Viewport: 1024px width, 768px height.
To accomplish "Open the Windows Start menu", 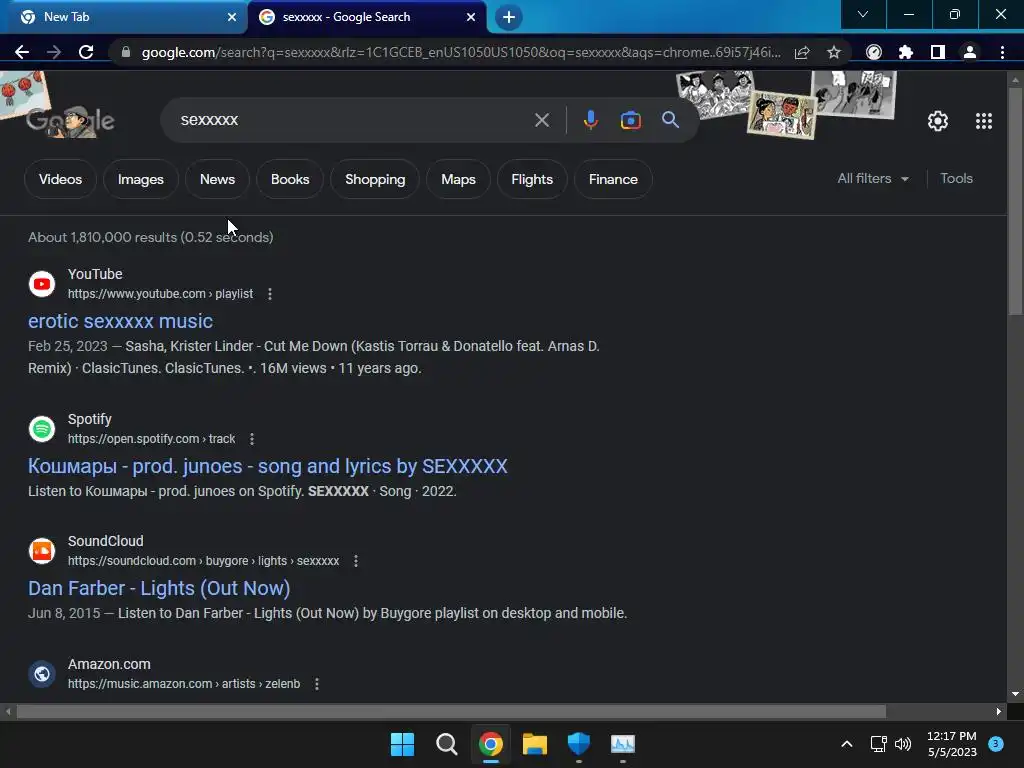I will [402, 744].
